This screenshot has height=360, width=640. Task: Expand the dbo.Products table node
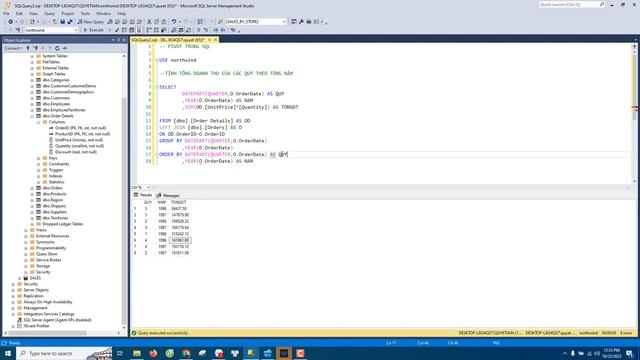[x=32, y=194]
